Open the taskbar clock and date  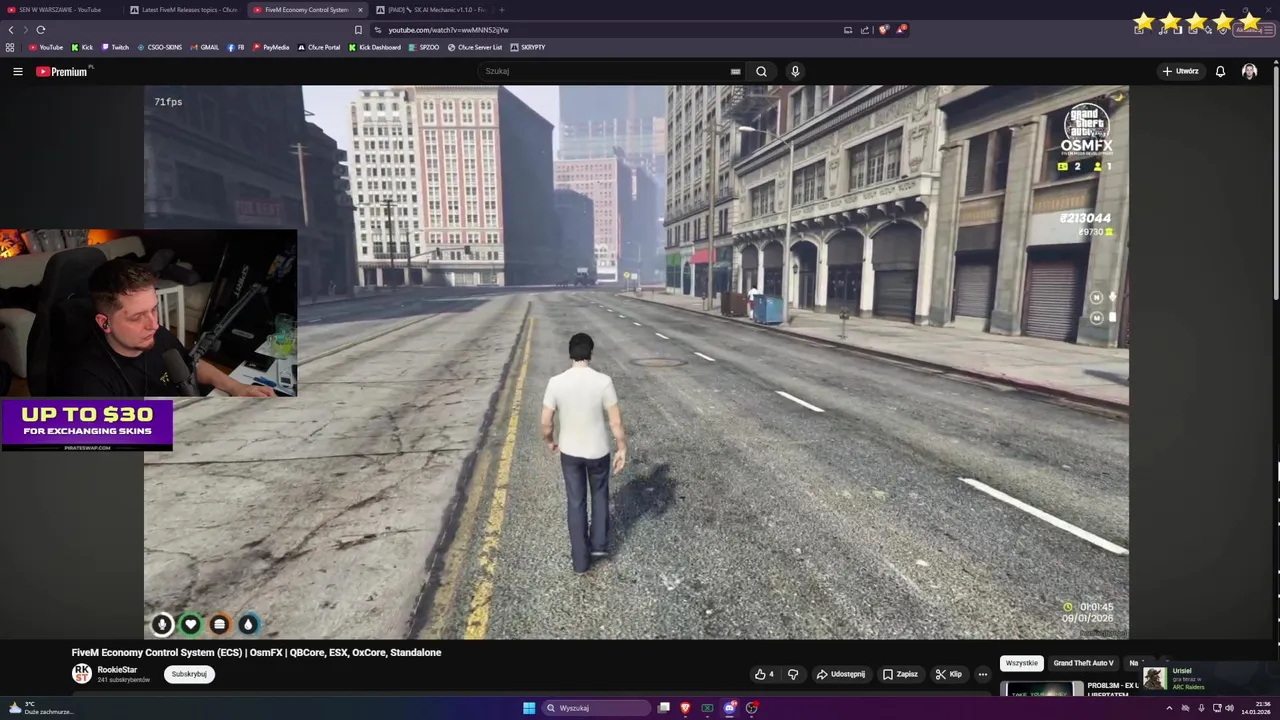pyautogui.click(x=1256, y=708)
